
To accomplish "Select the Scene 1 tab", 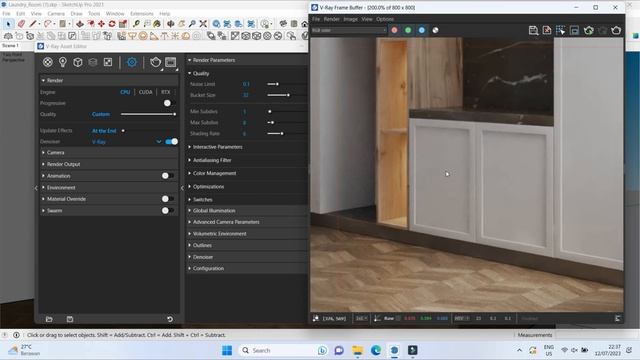I will [10, 46].
